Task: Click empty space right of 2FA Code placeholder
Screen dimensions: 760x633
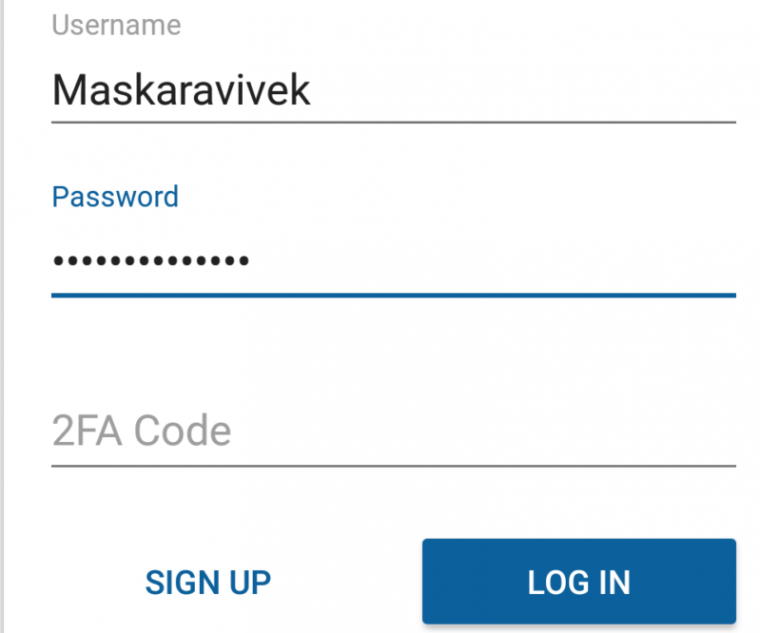Action: click(x=480, y=432)
